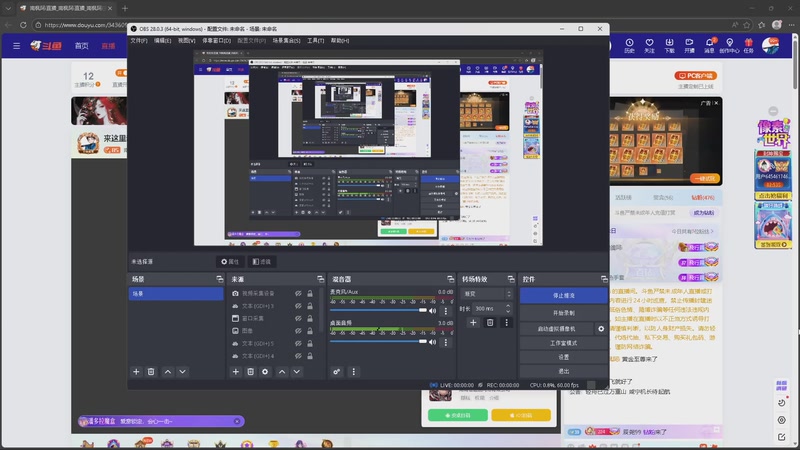This screenshot has height=450, width=800.
Task: Move the scene down in Scenes panel
Action: [182, 371]
